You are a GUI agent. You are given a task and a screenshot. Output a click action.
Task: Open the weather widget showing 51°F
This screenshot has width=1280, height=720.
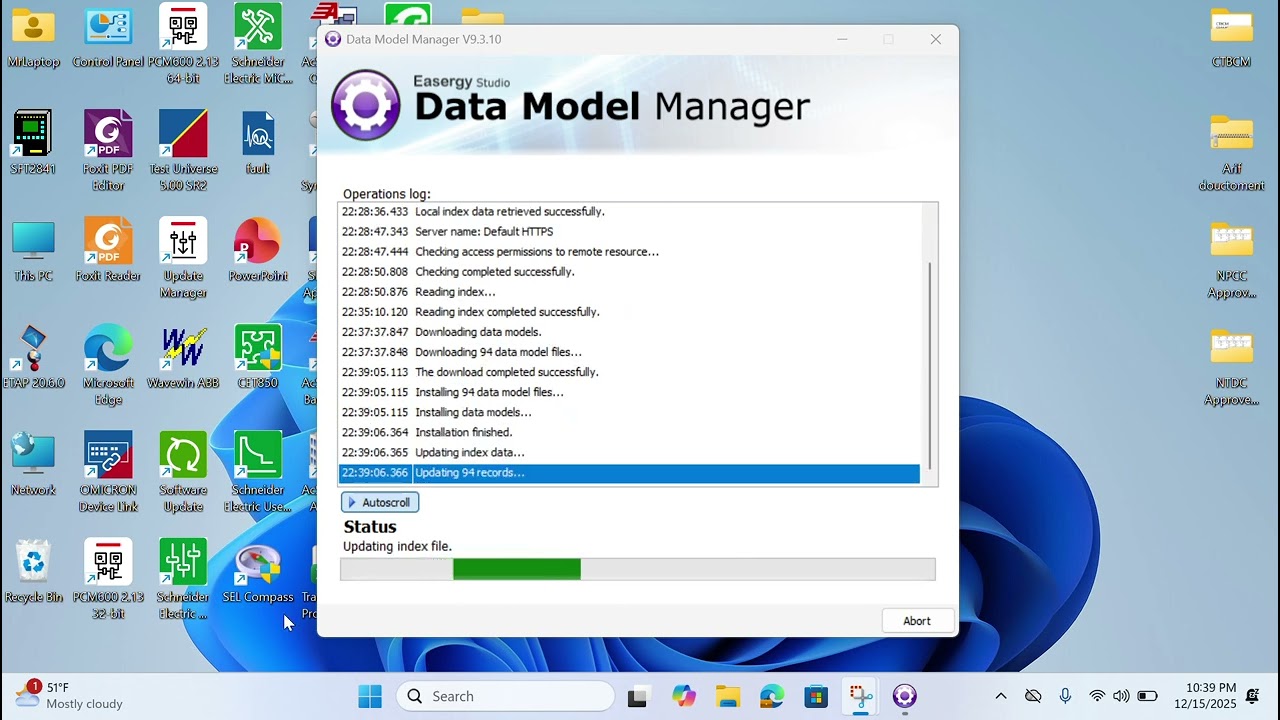(x=70, y=696)
